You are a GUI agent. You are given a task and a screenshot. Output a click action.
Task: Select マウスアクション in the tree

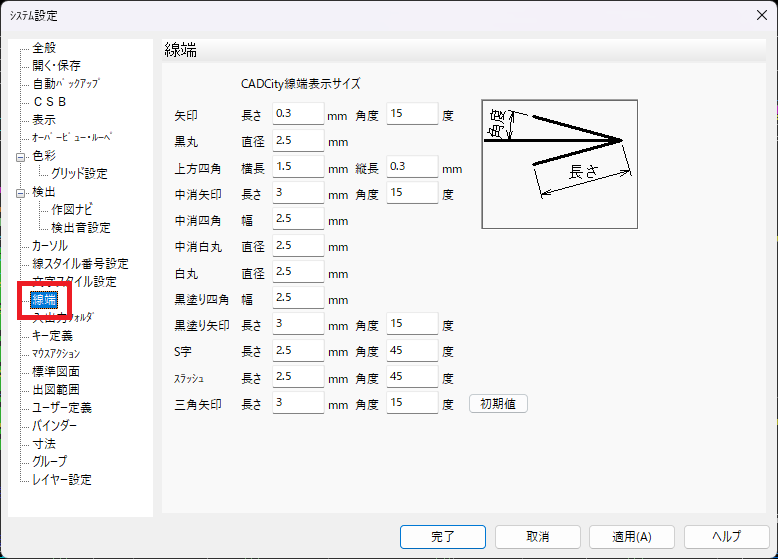click(x=56, y=354)
